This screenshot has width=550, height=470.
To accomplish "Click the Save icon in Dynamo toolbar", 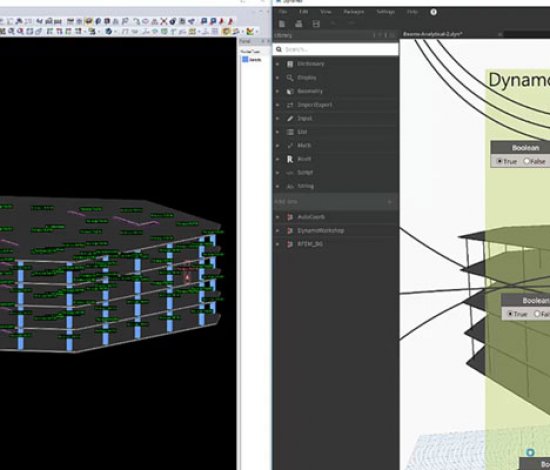I will click(316, 24).
